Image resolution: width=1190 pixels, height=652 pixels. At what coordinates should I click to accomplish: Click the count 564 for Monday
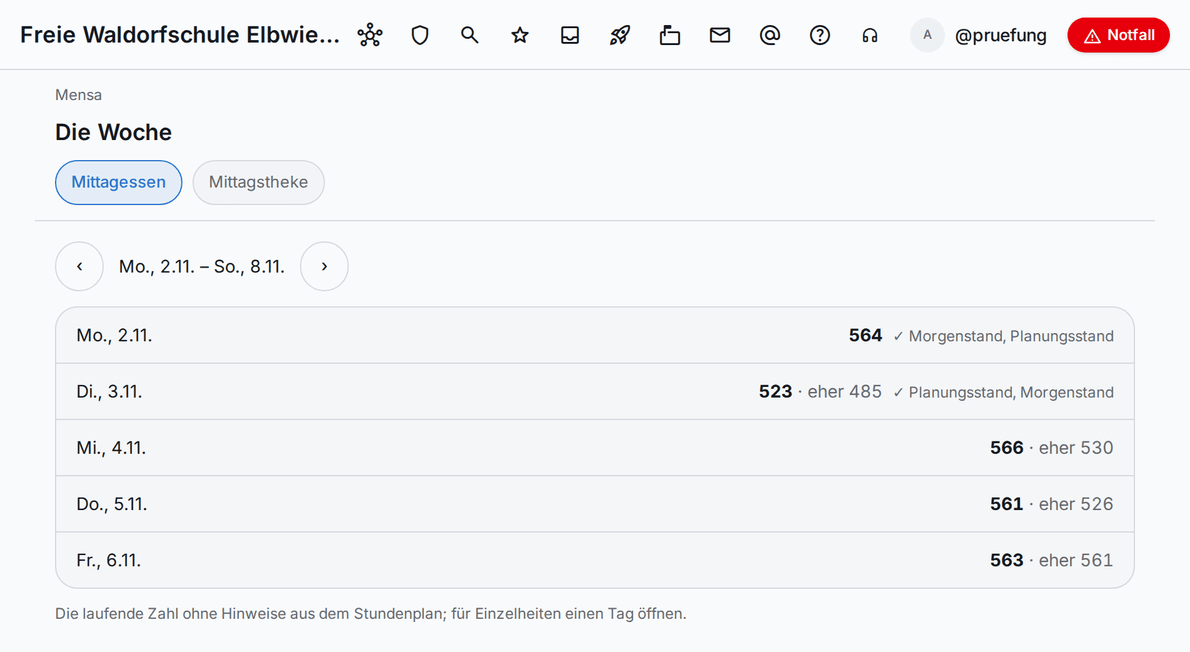[865, 335]
